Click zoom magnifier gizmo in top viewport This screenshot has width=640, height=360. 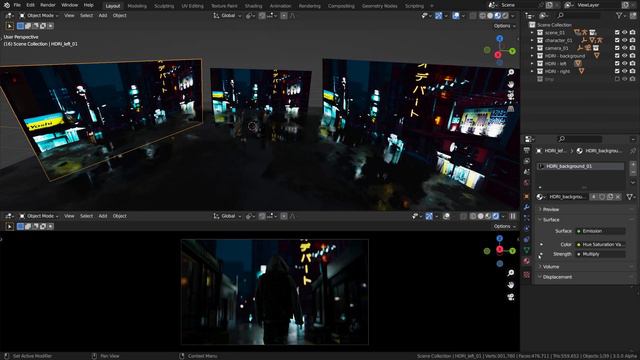point(511,72)
